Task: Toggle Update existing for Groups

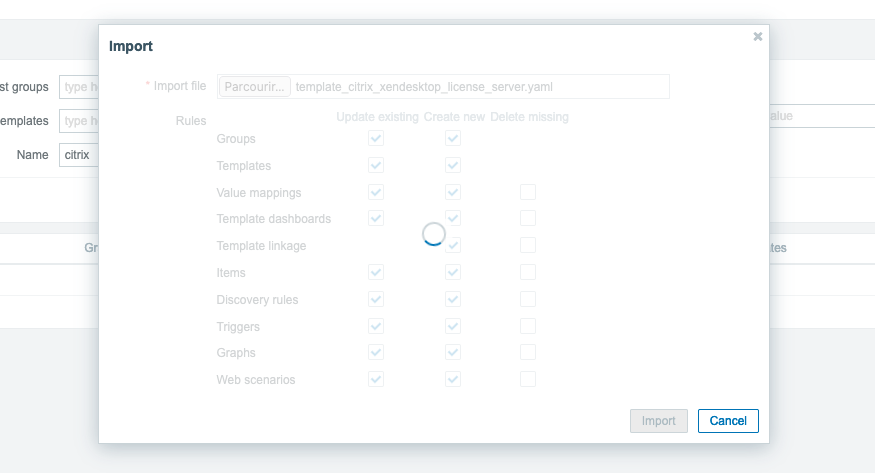Action: coord(376,138)
